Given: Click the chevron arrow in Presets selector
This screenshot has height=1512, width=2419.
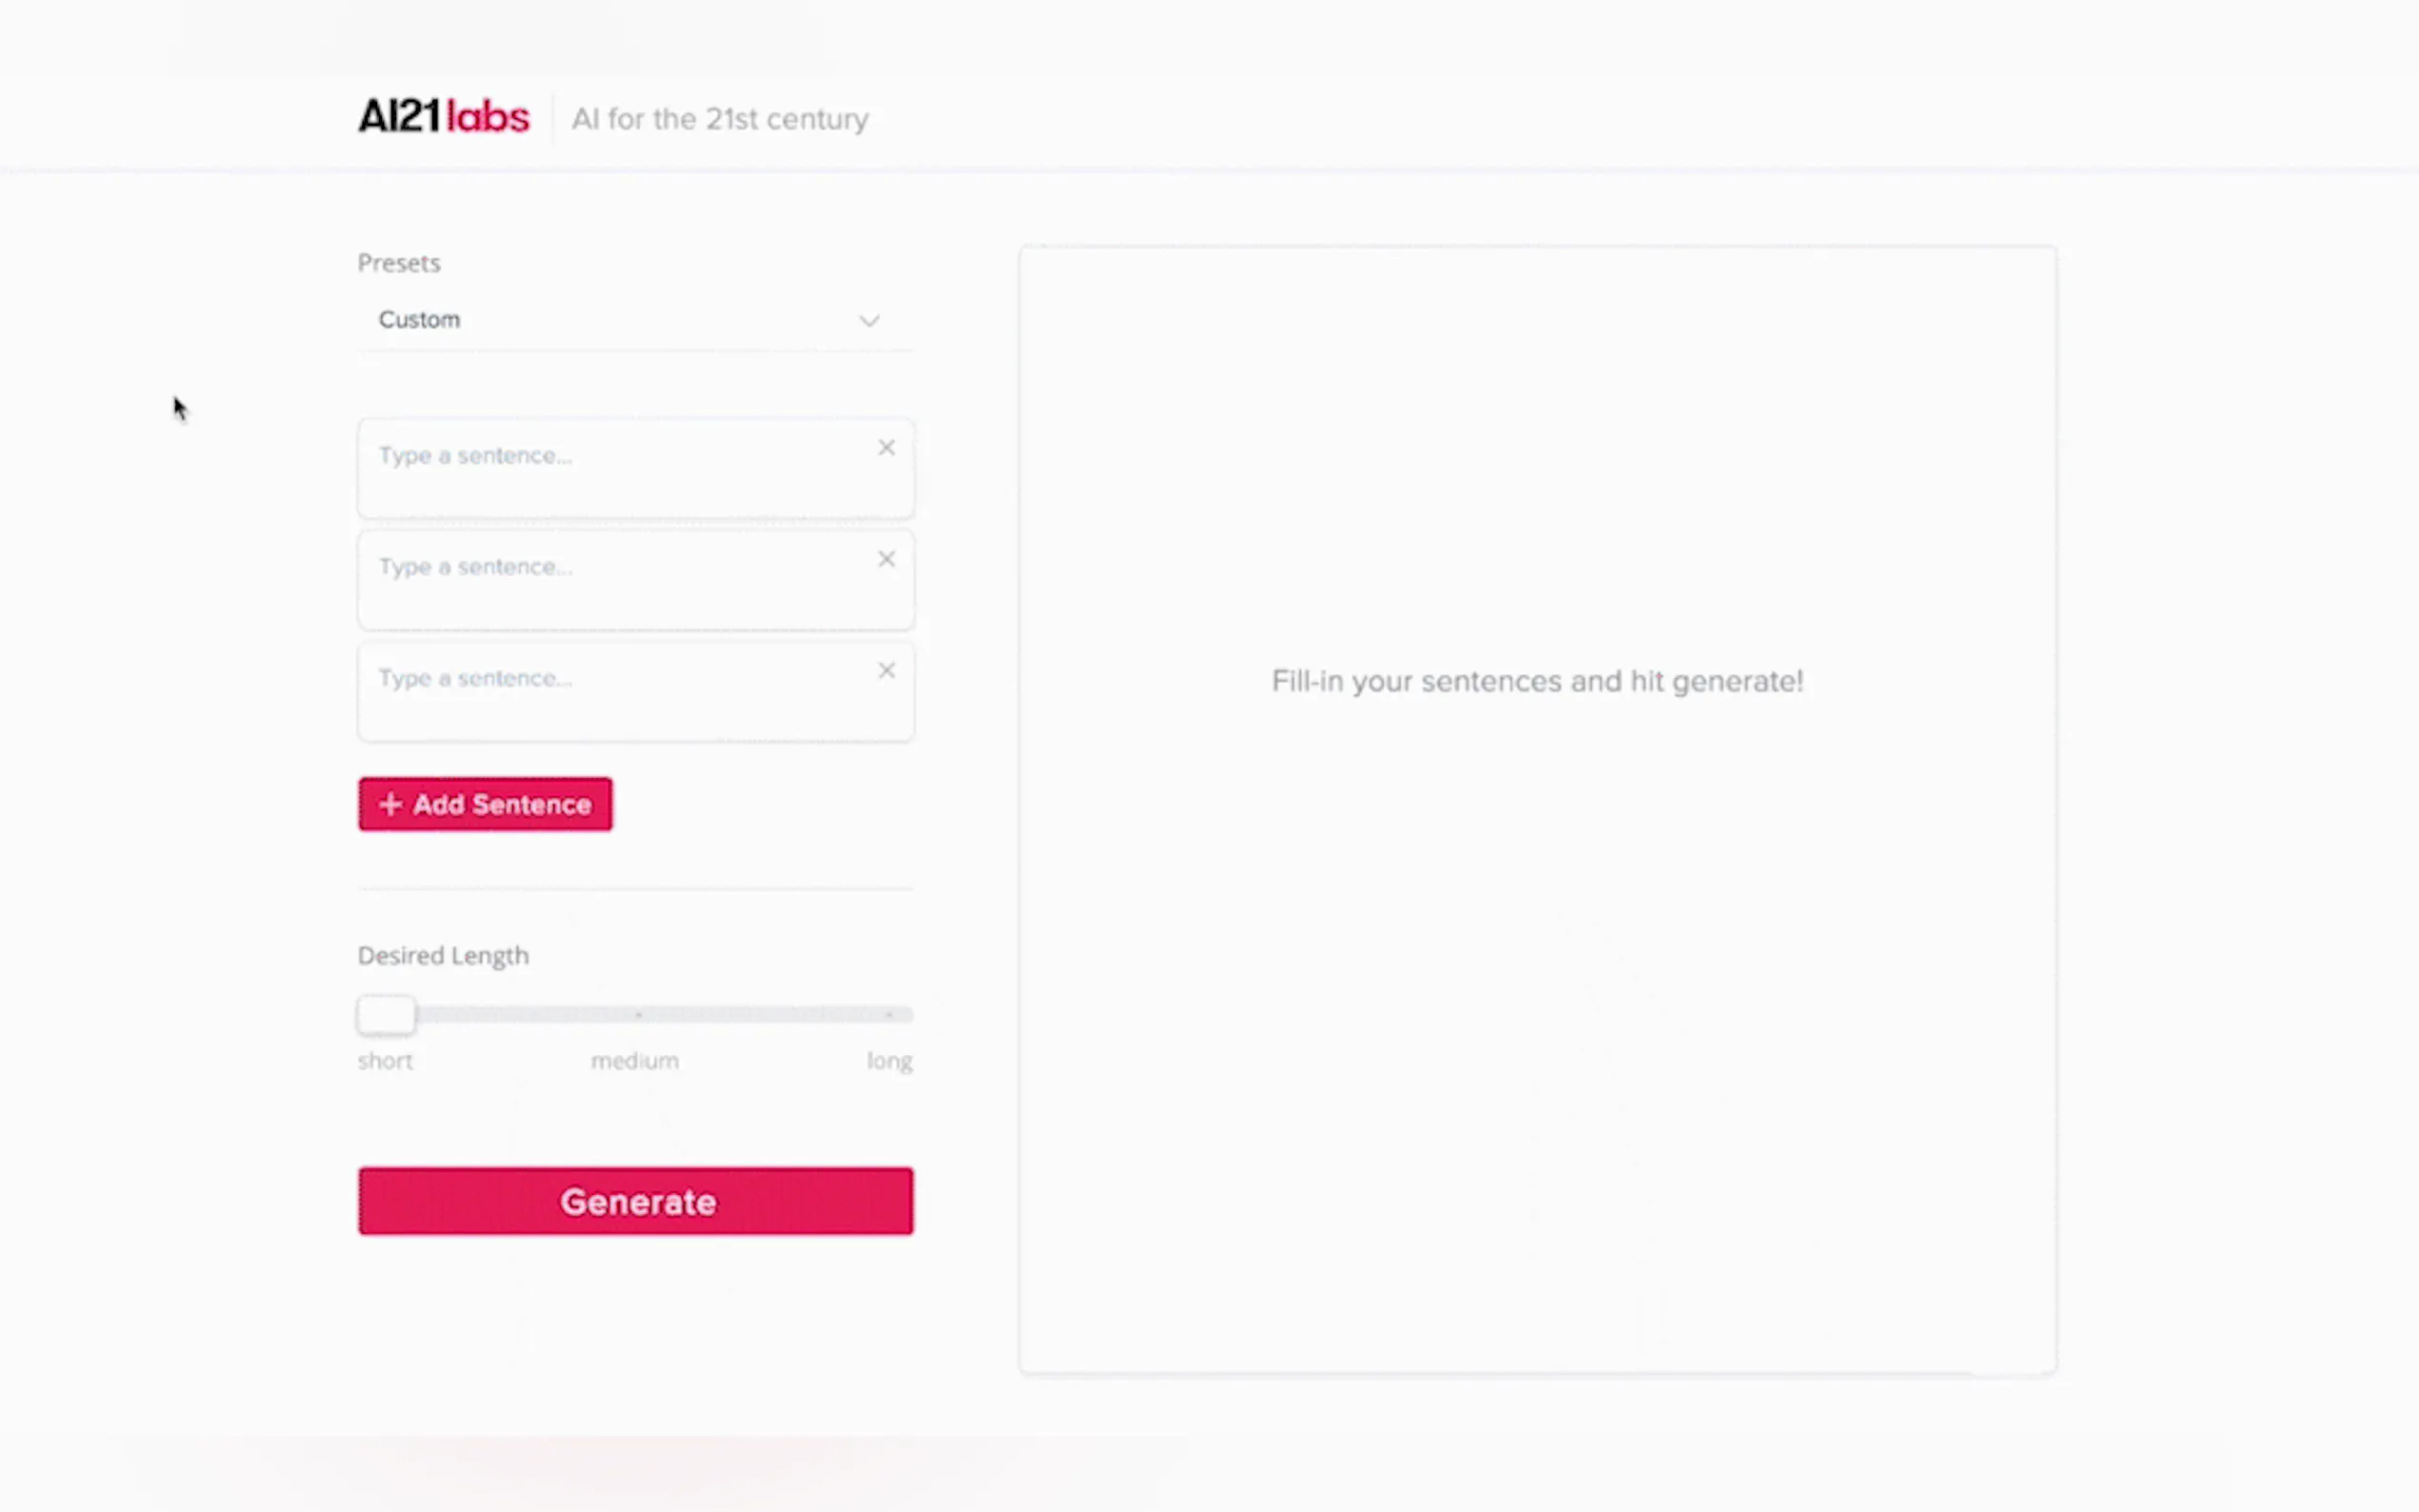Looking at the screenshot, I should [x=868, y=321].
